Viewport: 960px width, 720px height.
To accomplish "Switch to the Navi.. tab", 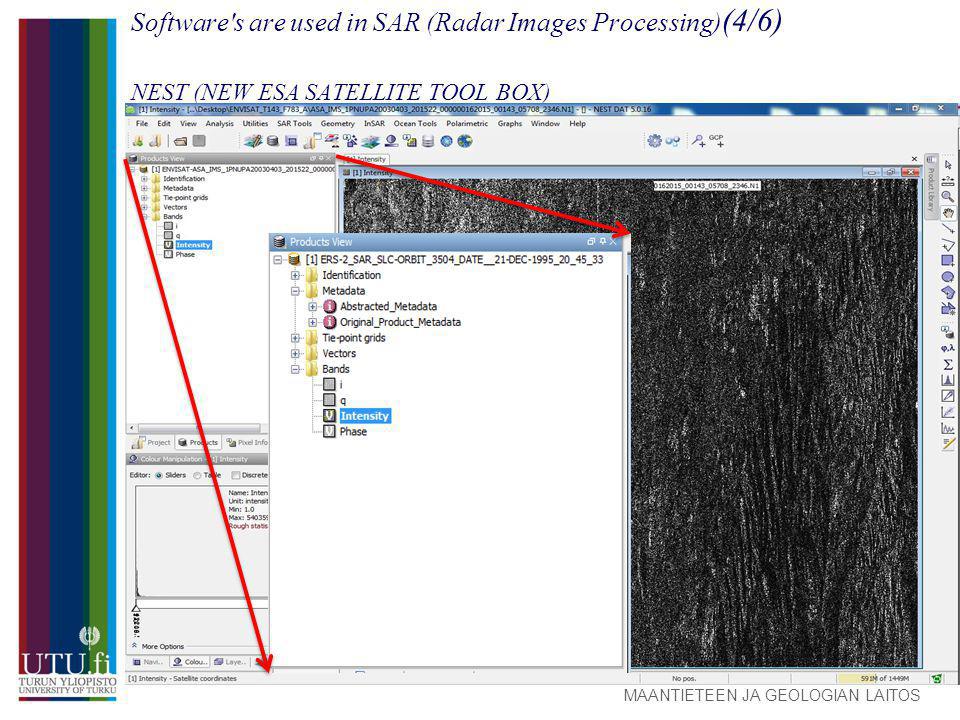I will (147, 662).
